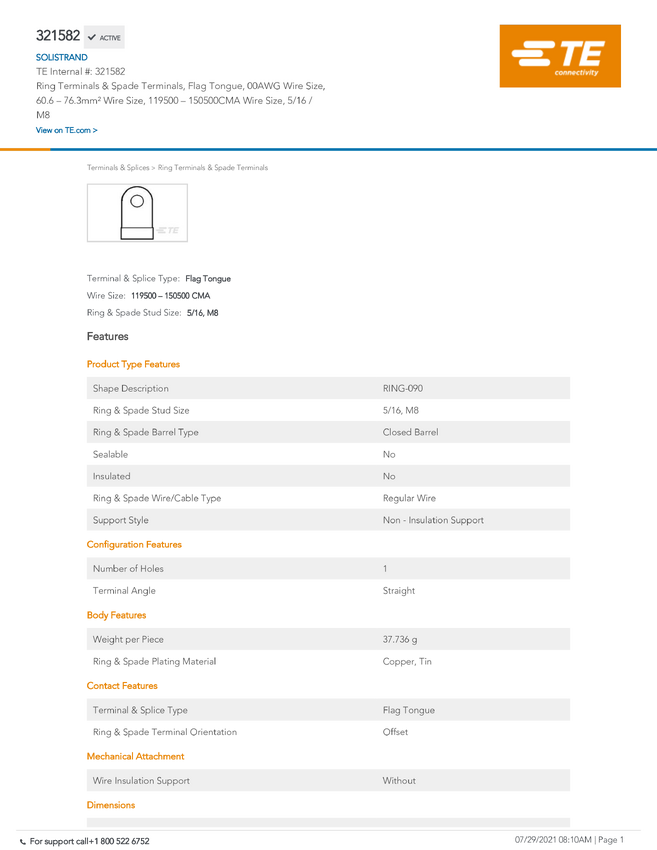Open Ring Terminals & Spade Terminals breadcrumb
Screen dimensions: 657x850
click(212, 168)
